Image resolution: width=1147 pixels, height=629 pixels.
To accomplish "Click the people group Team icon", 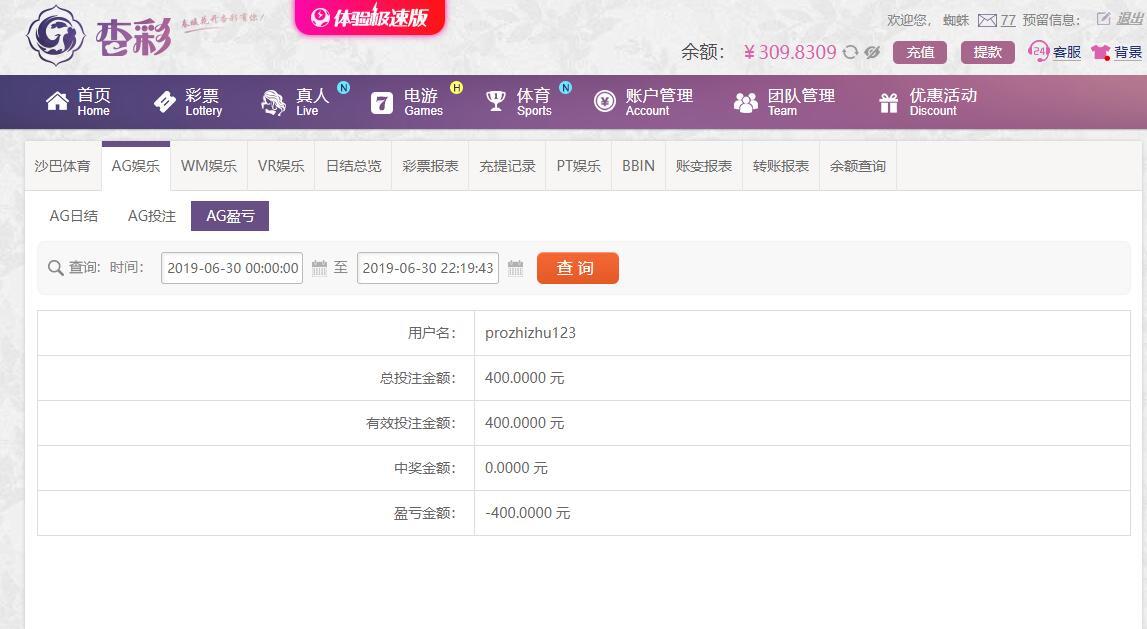I will point(745,102).
